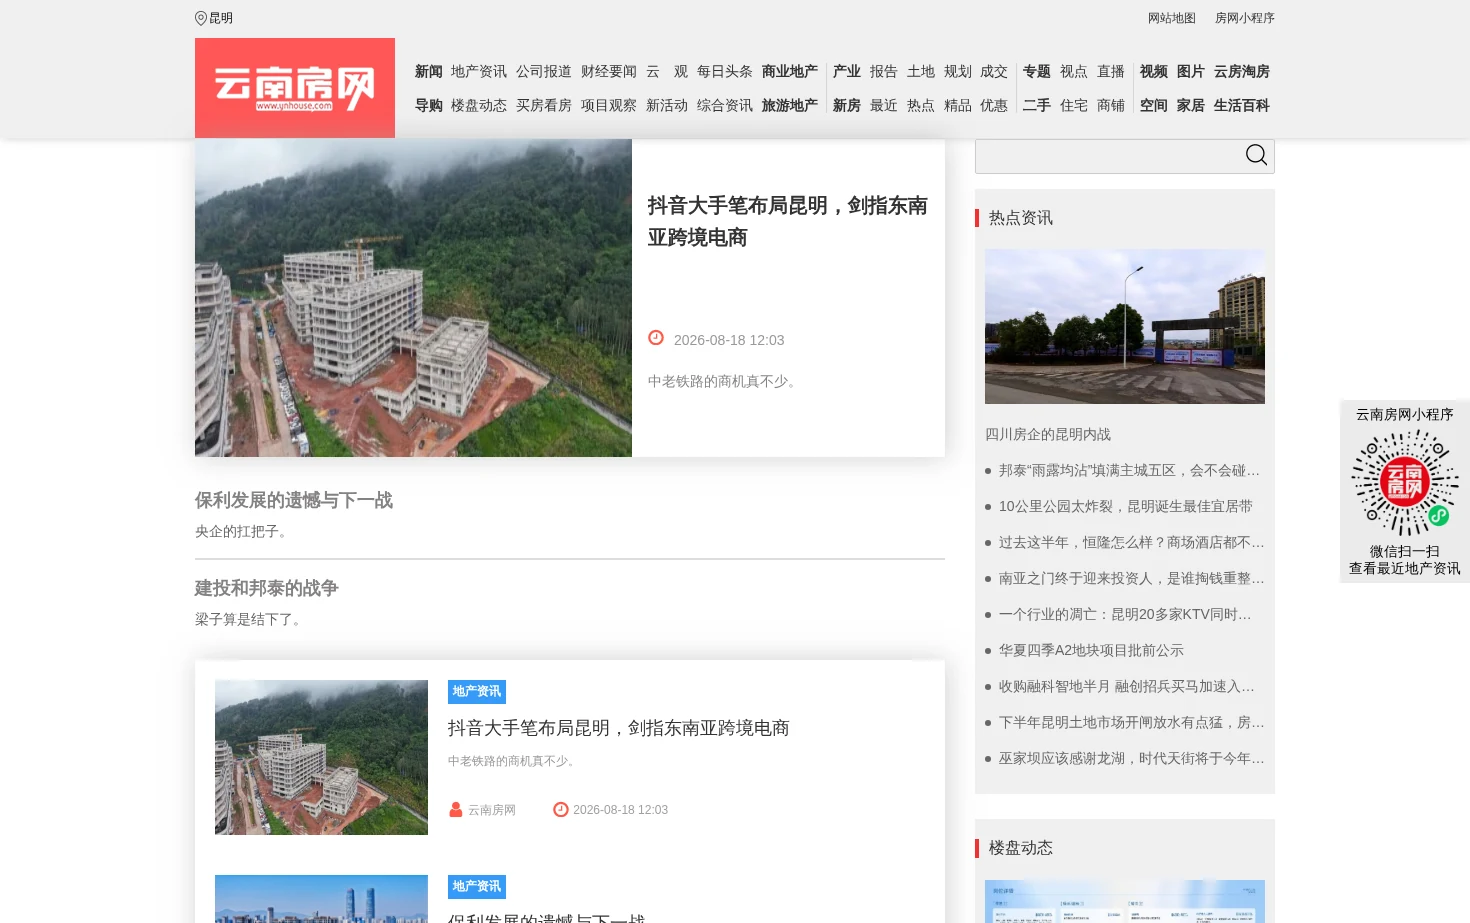Select 专题 in navigation
The width and height of the screenshot is (1470, 923).
[x=1037, y=72]
